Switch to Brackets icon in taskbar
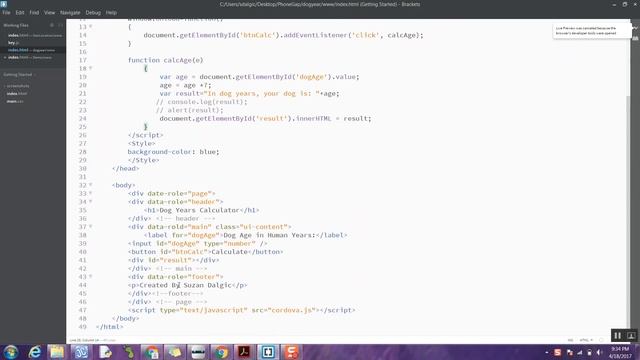This screenshot has height=360, width=640. (x=268, y=352)
